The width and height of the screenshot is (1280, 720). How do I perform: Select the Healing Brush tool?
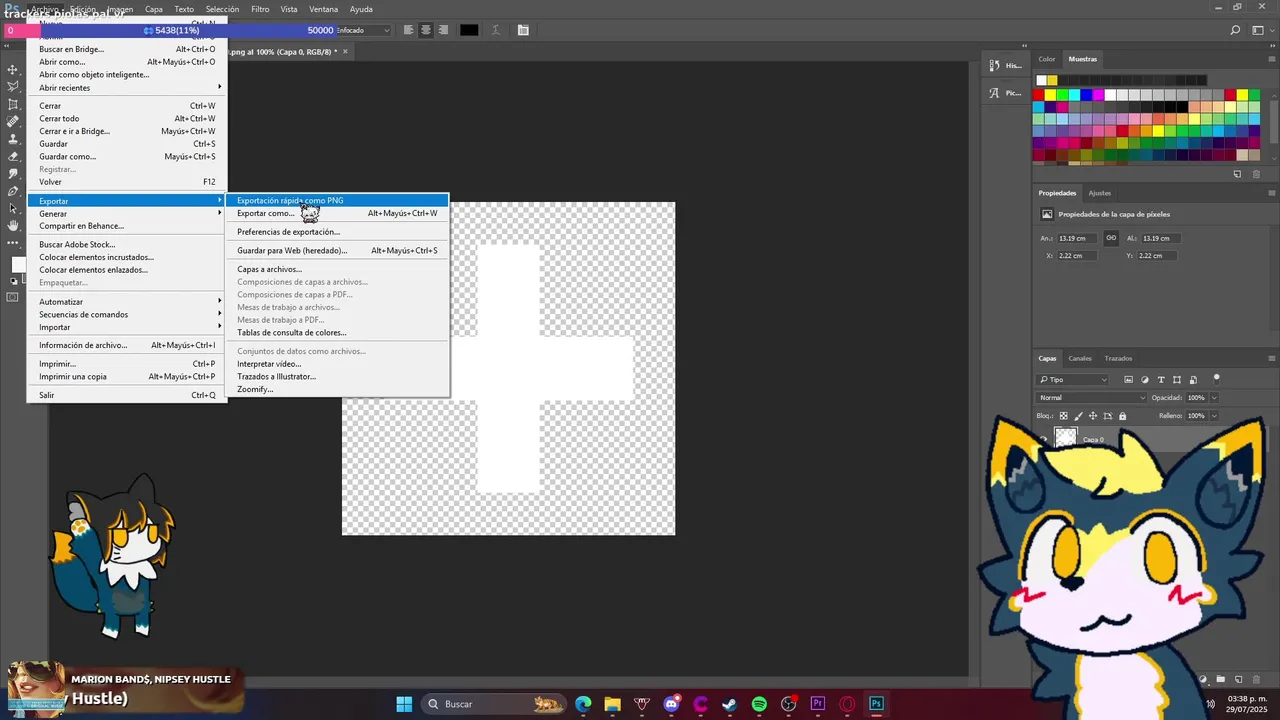(x=13, y=121)
